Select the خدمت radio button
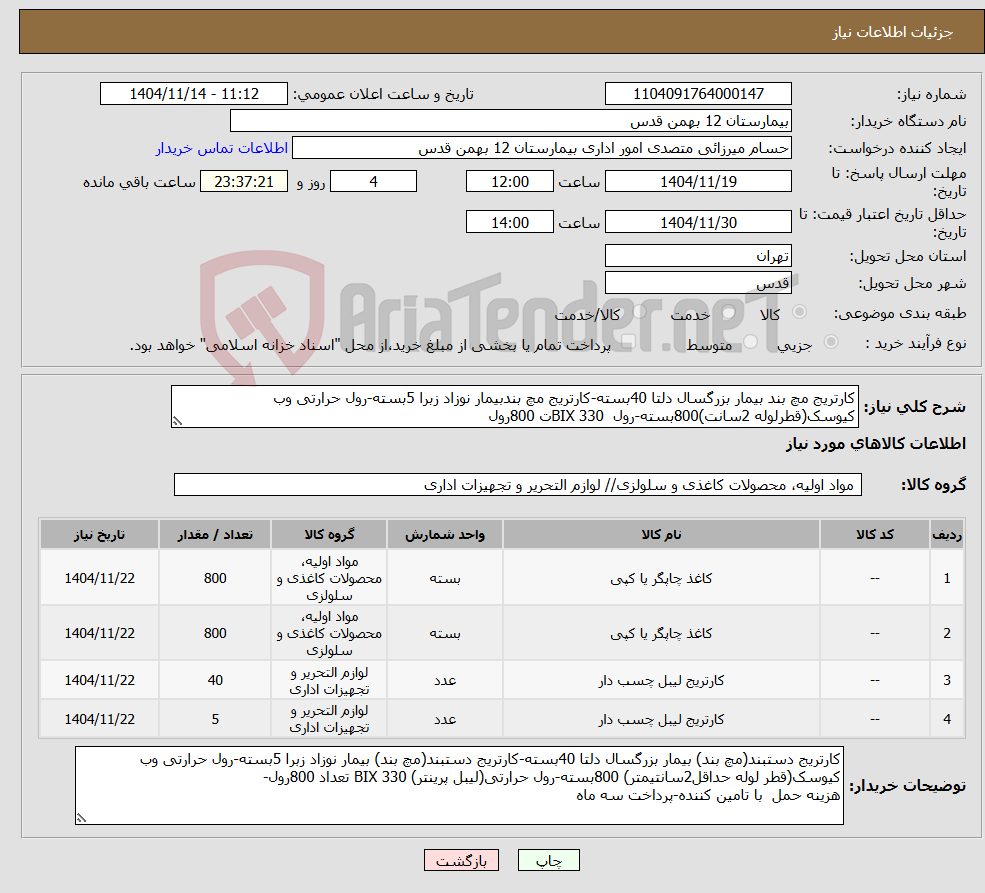 [729, 311]
